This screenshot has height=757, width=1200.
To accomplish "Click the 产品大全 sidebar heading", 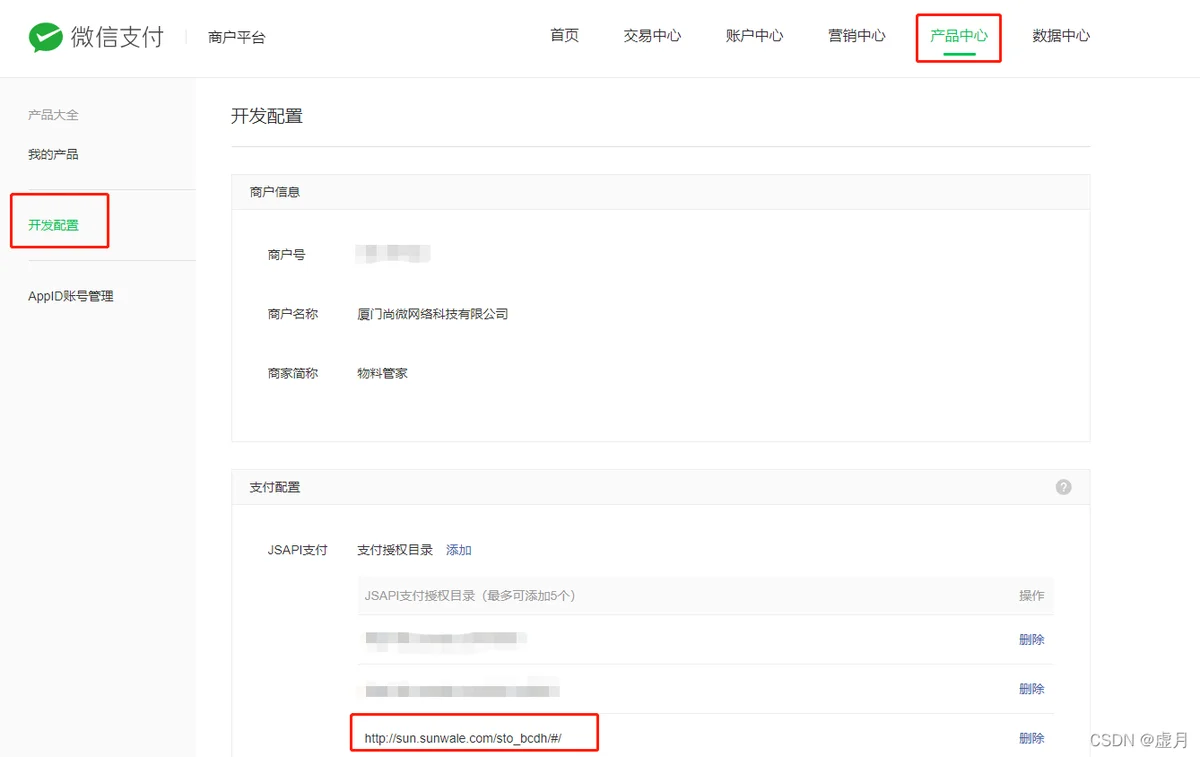I will 53,115.
